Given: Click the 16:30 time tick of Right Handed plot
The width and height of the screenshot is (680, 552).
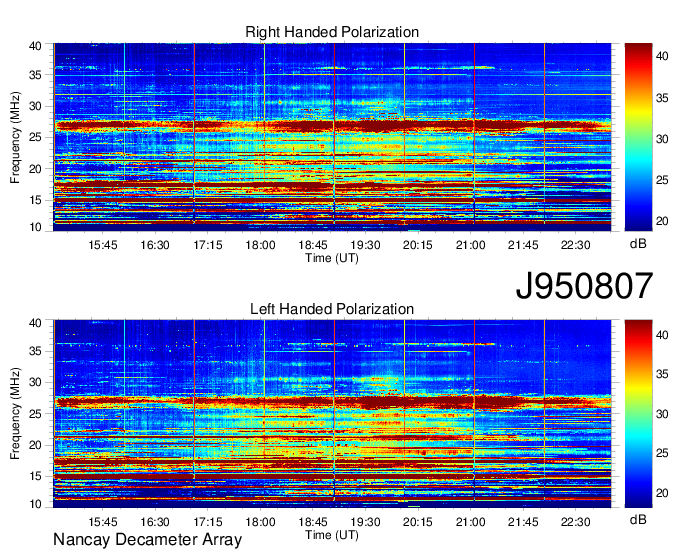Looking at the screenshot, I should click(x=155, y=245).
